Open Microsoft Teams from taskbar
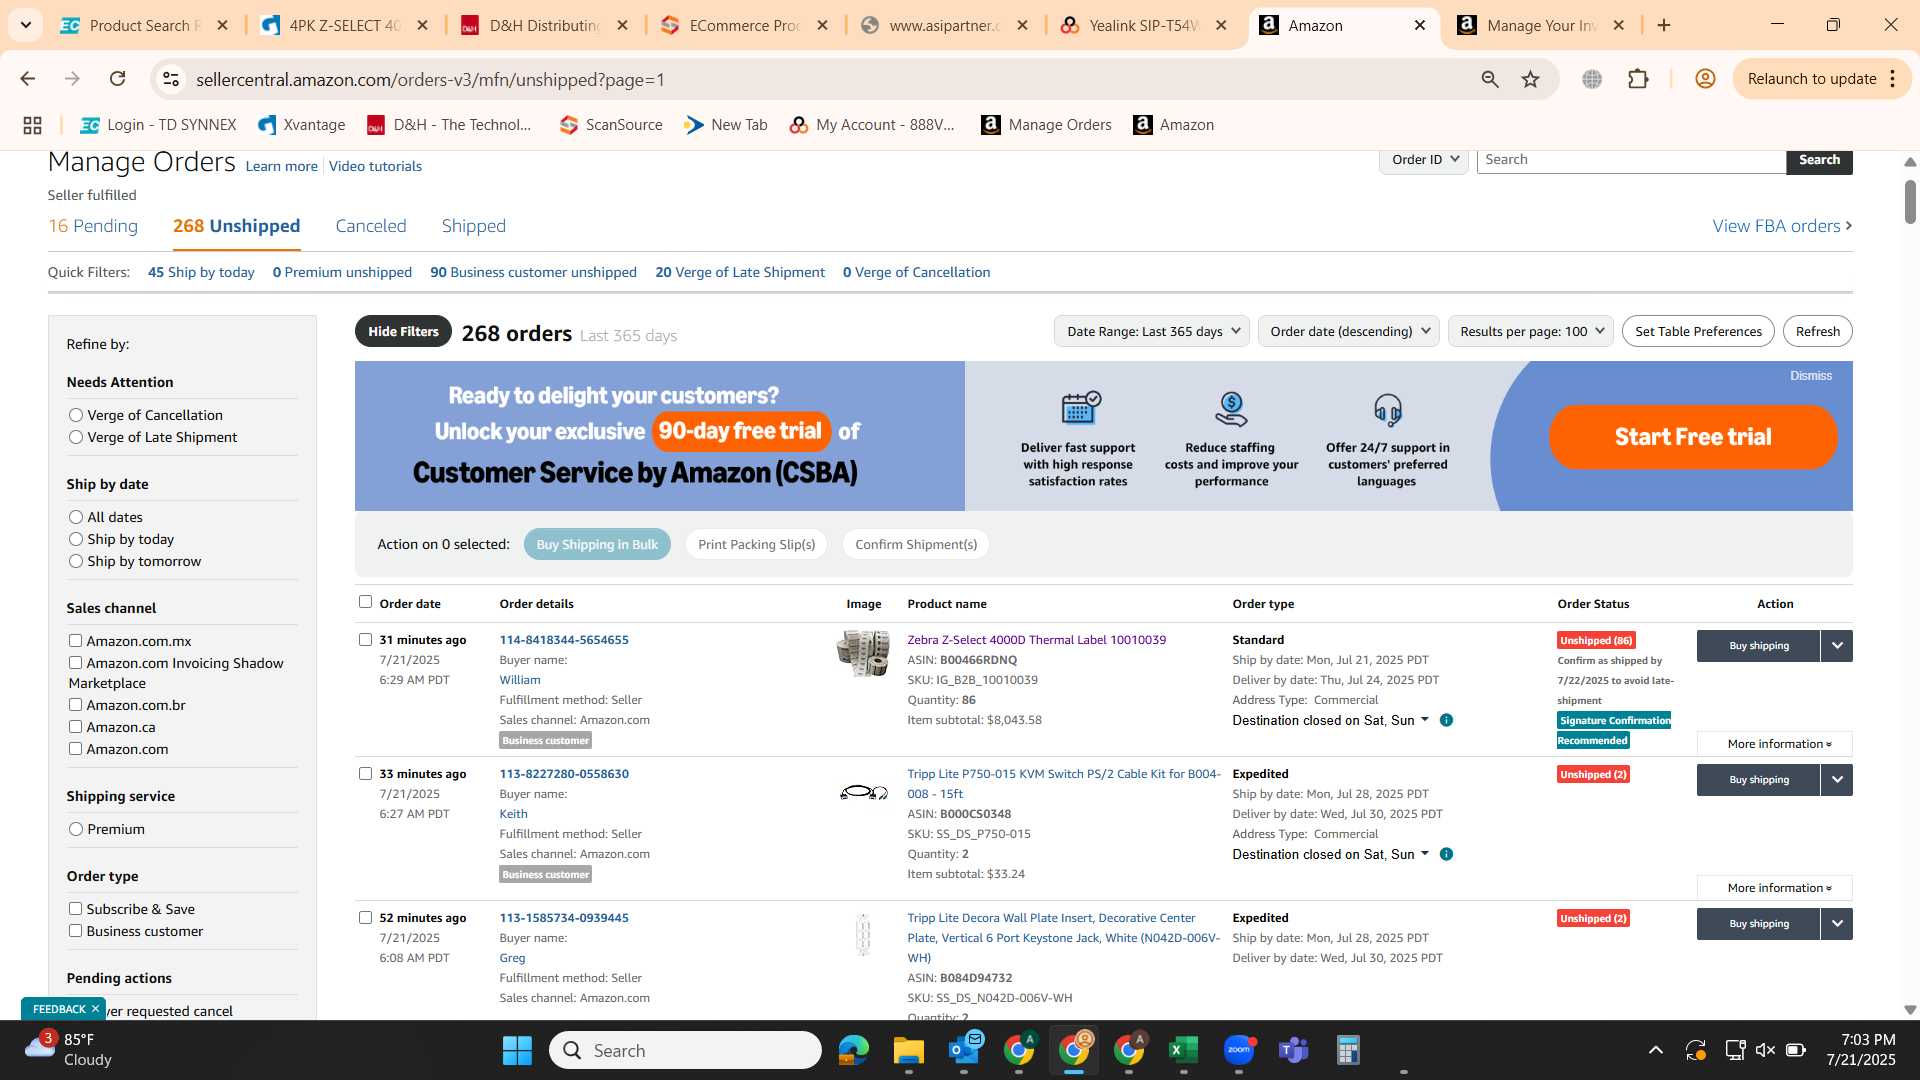The image size is (1920, 1080). point(1294,1050)
